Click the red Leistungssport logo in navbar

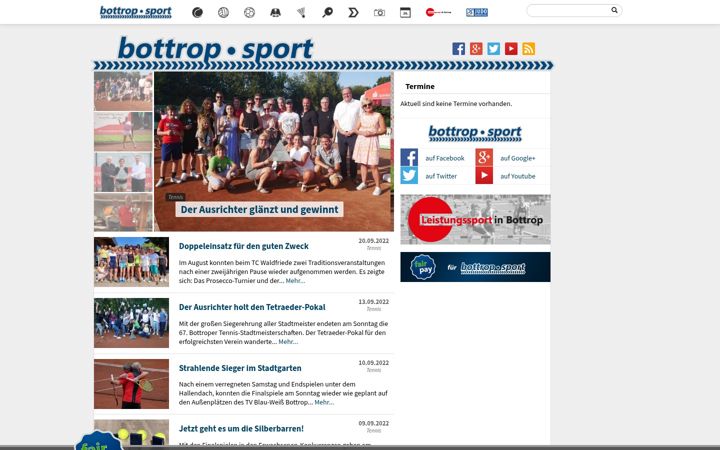coord(438,12)
